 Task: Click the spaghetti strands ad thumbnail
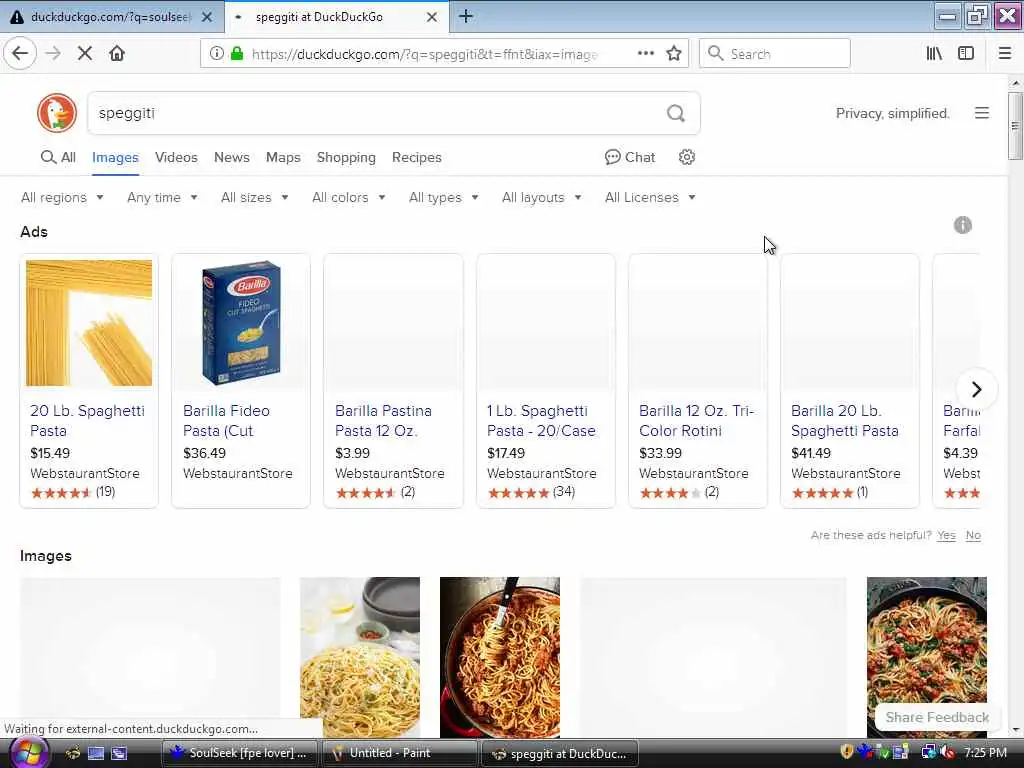89,323
